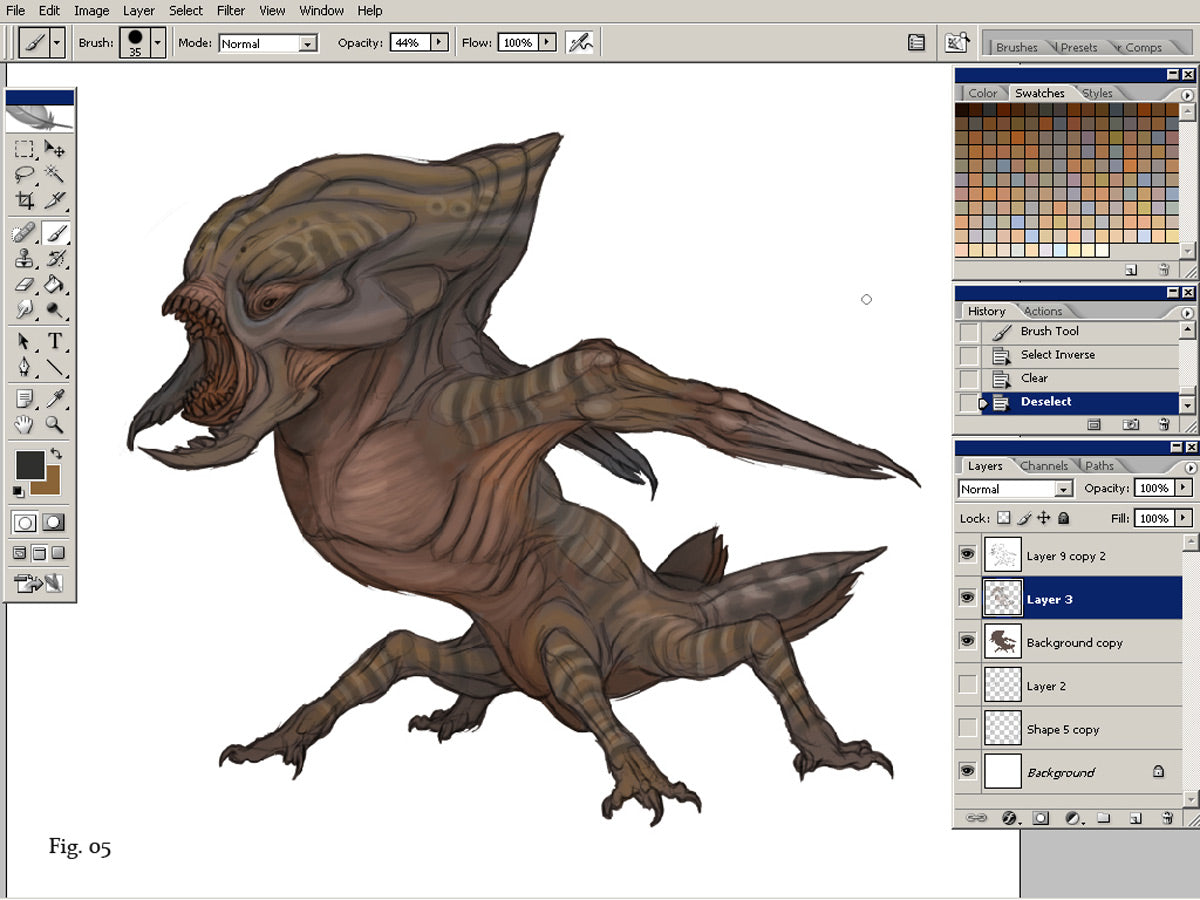Image resolution: width=1200 pixels, height=900 pixels.
Task: Open the layer blend mode dropdown
Action: pyautogui.click(x=1063, y=489)
